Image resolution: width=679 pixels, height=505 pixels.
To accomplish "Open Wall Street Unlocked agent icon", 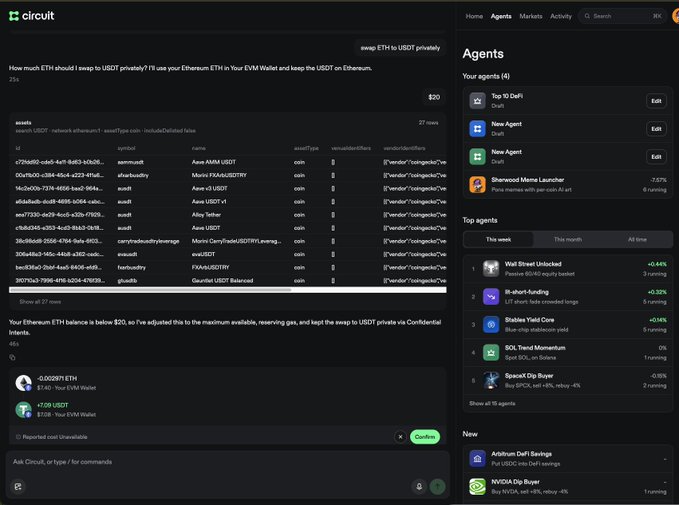I will coord(491,269).
